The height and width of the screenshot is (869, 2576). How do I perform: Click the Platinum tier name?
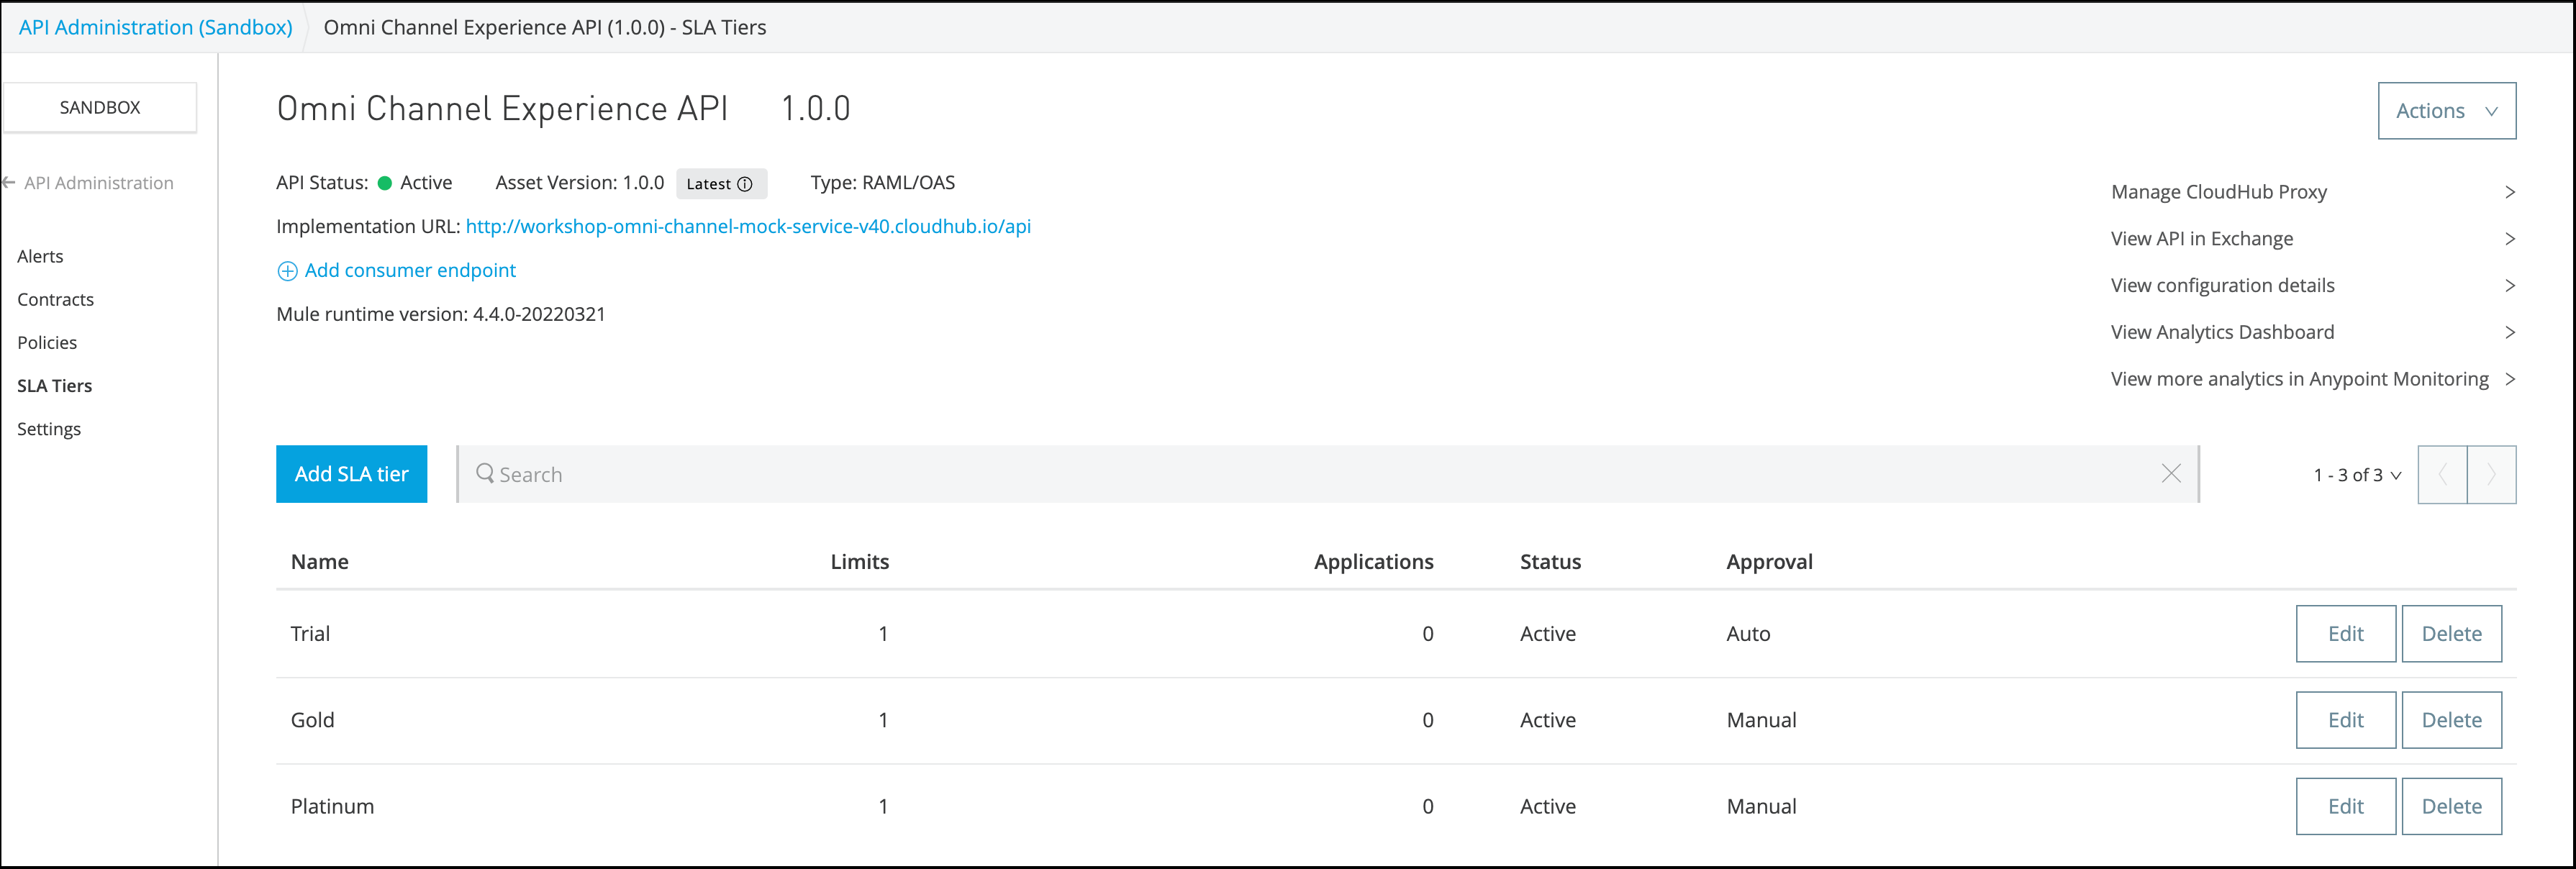pos(332,806)
